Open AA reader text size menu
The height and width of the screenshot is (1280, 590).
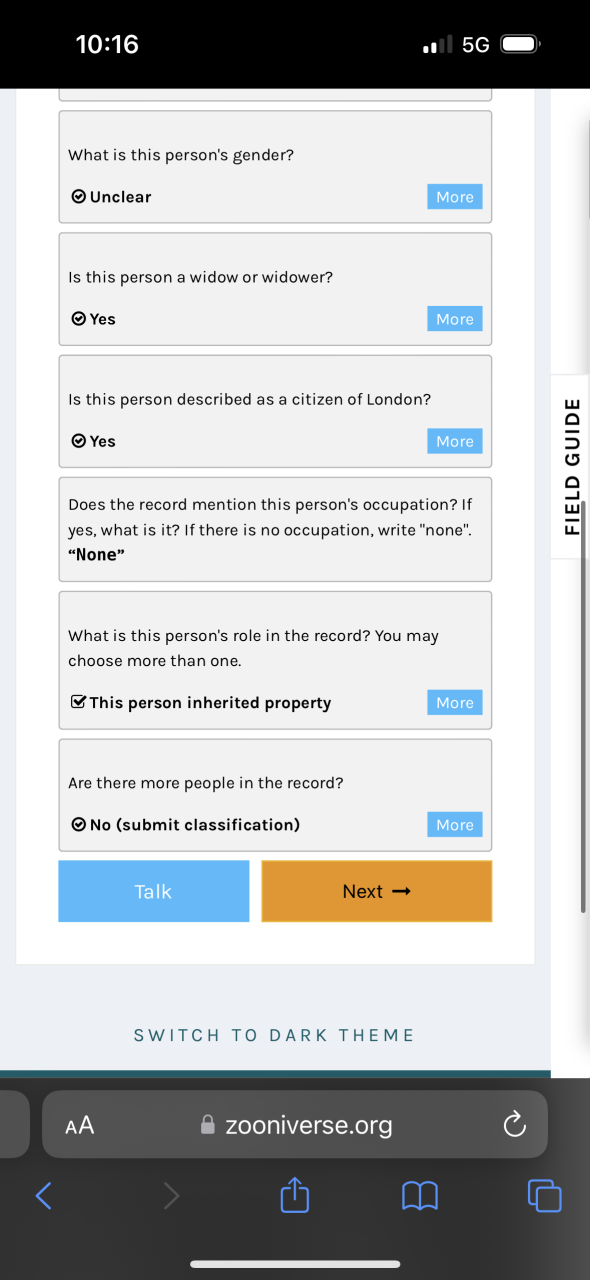[79, 1126]
